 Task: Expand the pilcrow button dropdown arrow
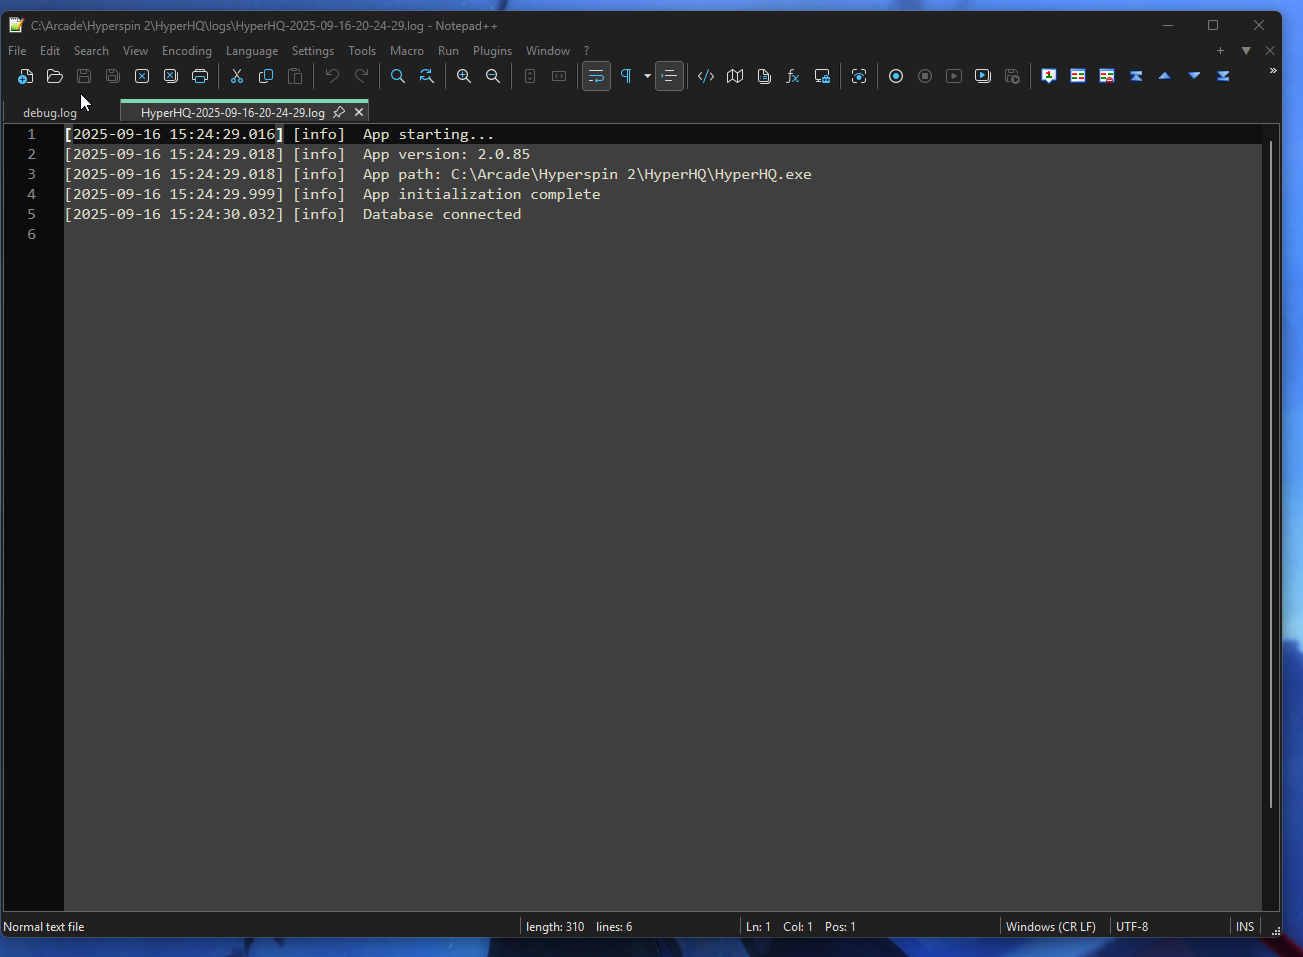(647, 76)
